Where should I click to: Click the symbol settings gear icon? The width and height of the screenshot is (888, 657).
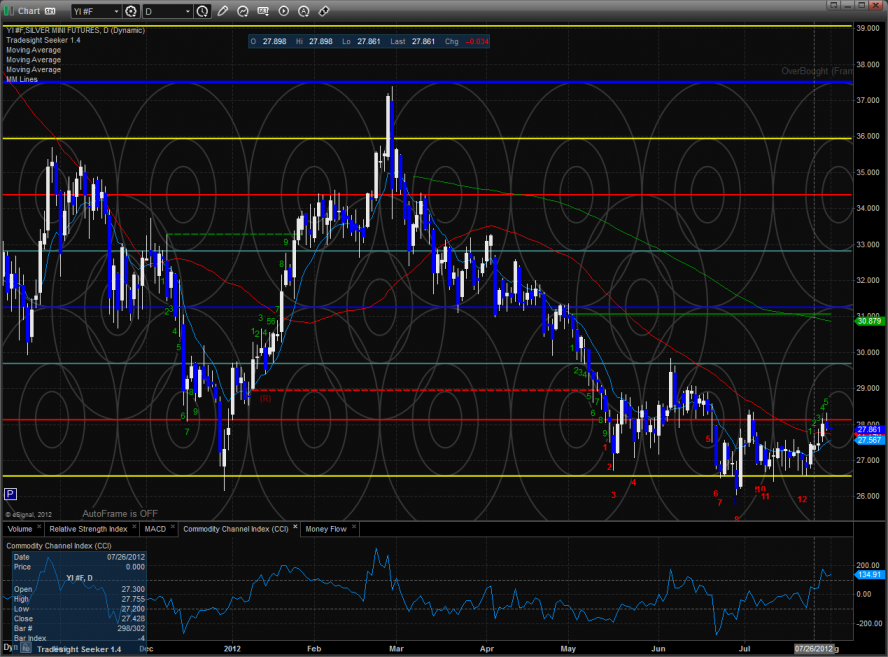pos(130,11)
